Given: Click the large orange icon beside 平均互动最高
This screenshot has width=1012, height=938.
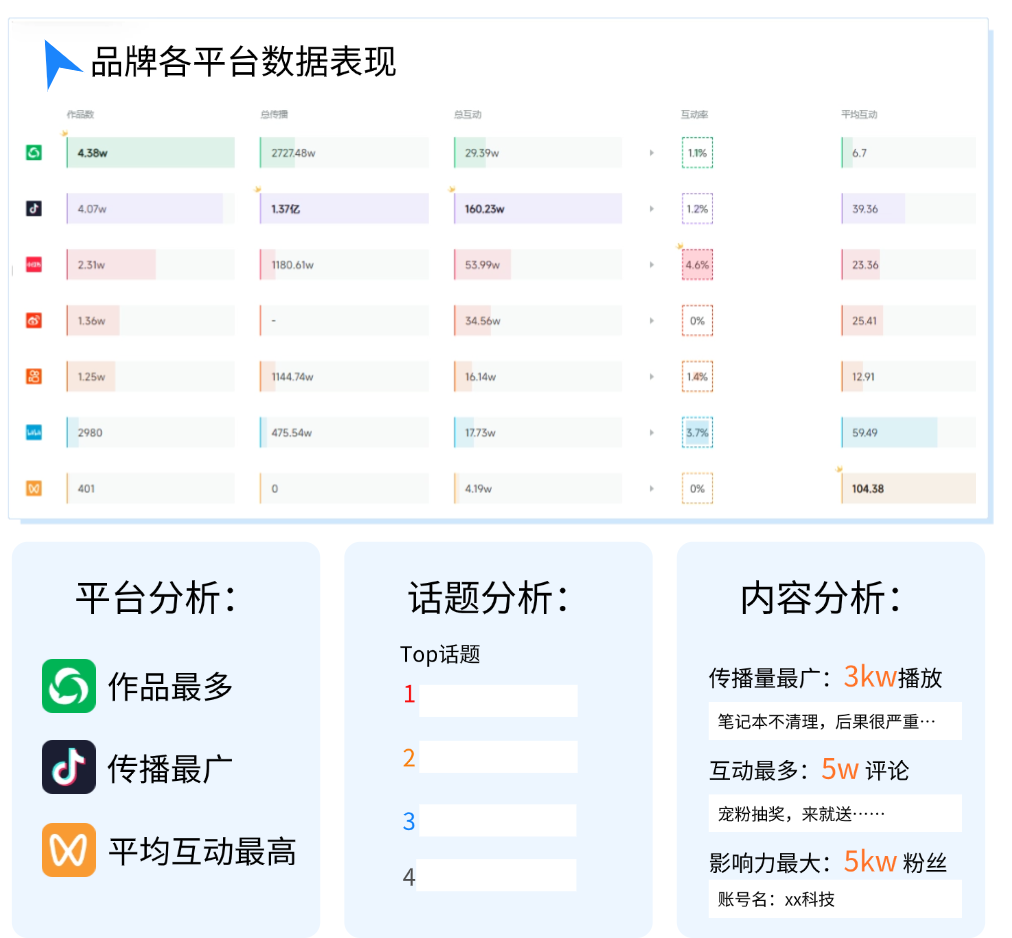Looking at the screenshot, I should (x=69, y=850).
